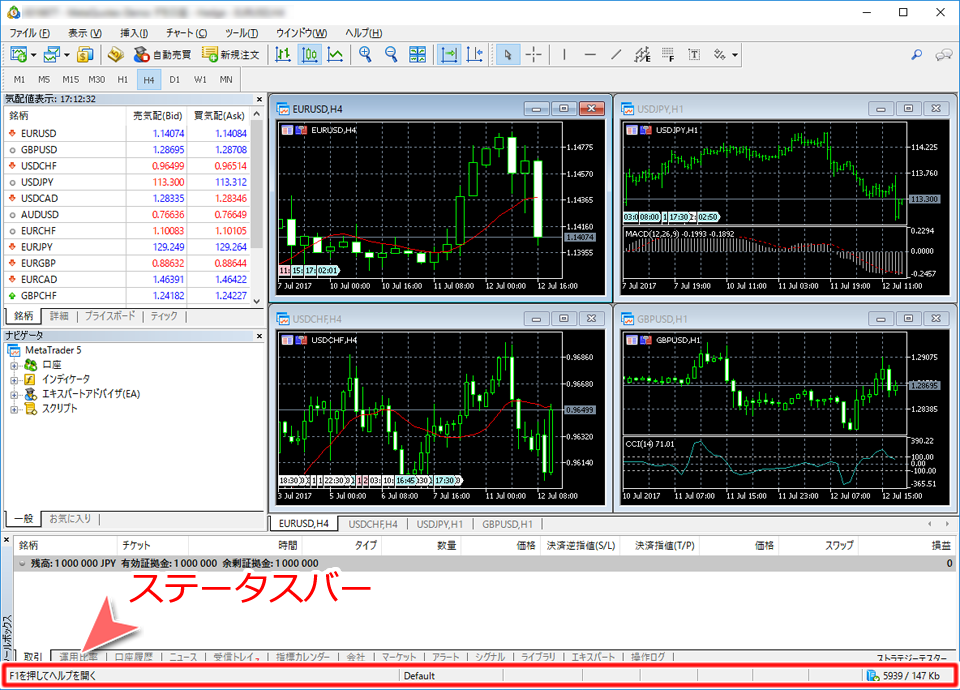Open the ツール menu

241,33
